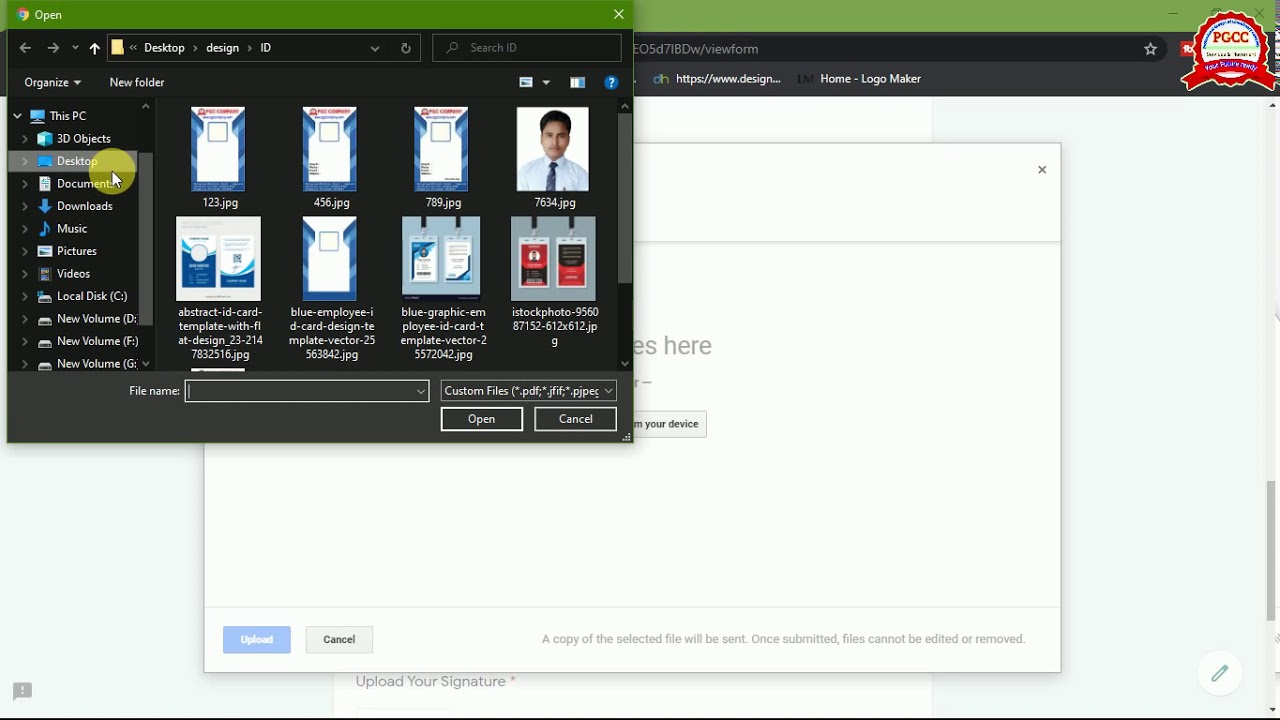The height and width of the screenshot is (720, 1280).
Task: Refresh the ID folder view
Action: click(x=405, y=48)
